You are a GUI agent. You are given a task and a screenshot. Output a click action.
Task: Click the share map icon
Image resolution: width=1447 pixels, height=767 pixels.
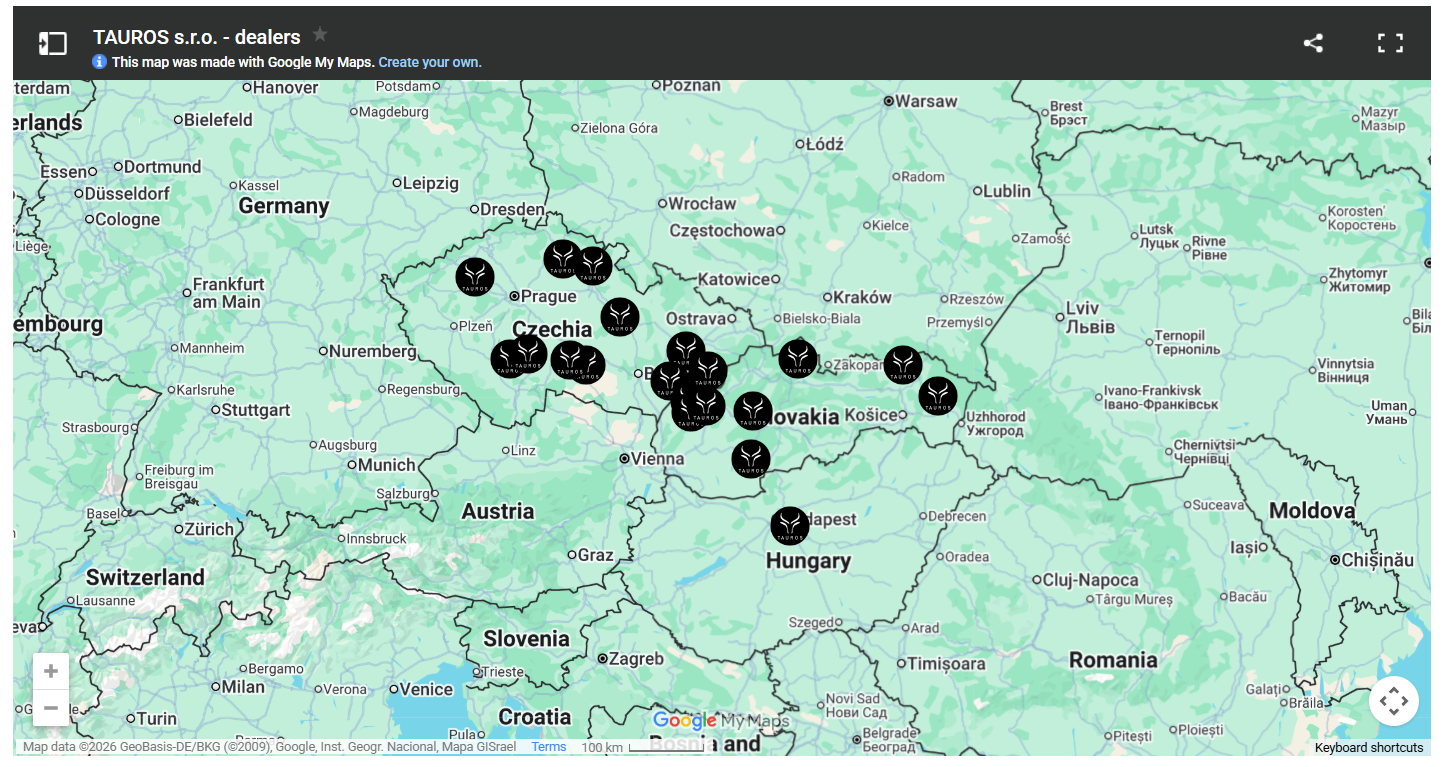pos(1313,43)
